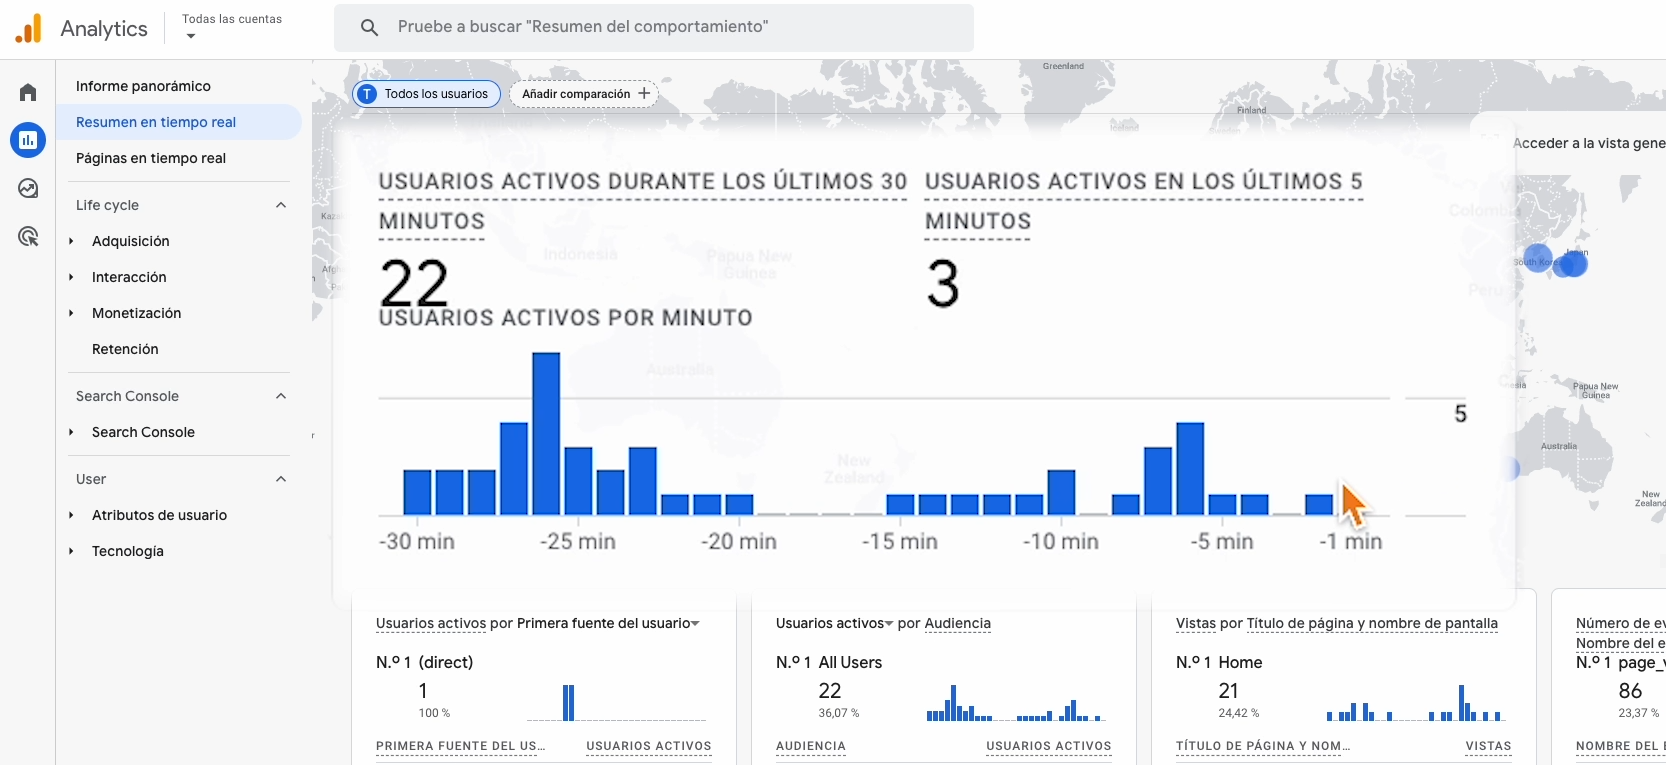This screenshot has height=765, width=1666.
Task: Click the tall bar just before -5 min
Action: point(1190,469)
